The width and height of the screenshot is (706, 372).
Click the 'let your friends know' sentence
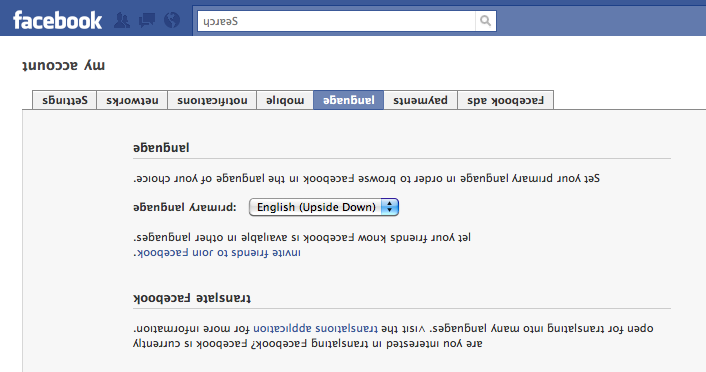[302, 237]
